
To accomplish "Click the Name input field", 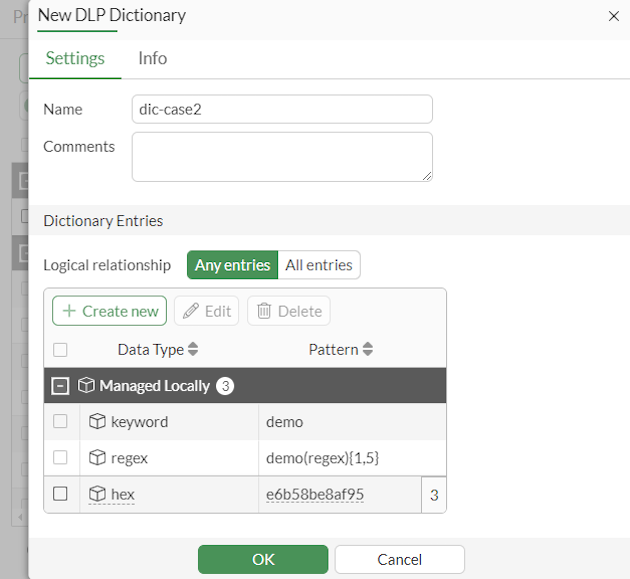I will 282,109.
